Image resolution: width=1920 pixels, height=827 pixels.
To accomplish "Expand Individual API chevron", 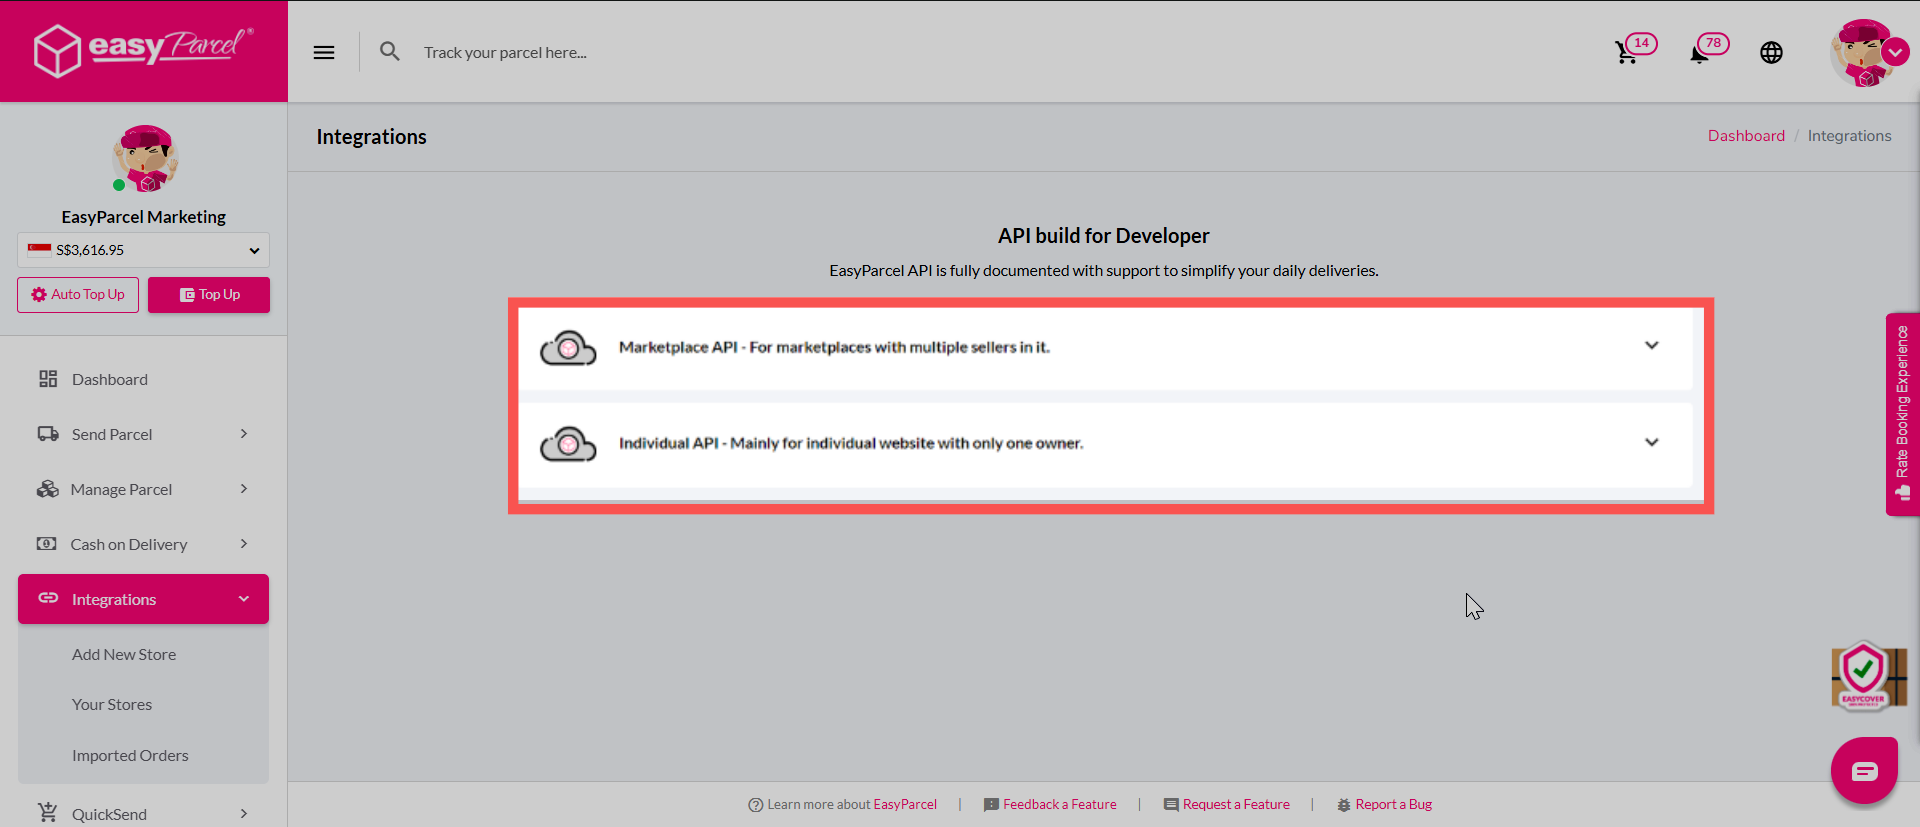I will coord(1651,442).
